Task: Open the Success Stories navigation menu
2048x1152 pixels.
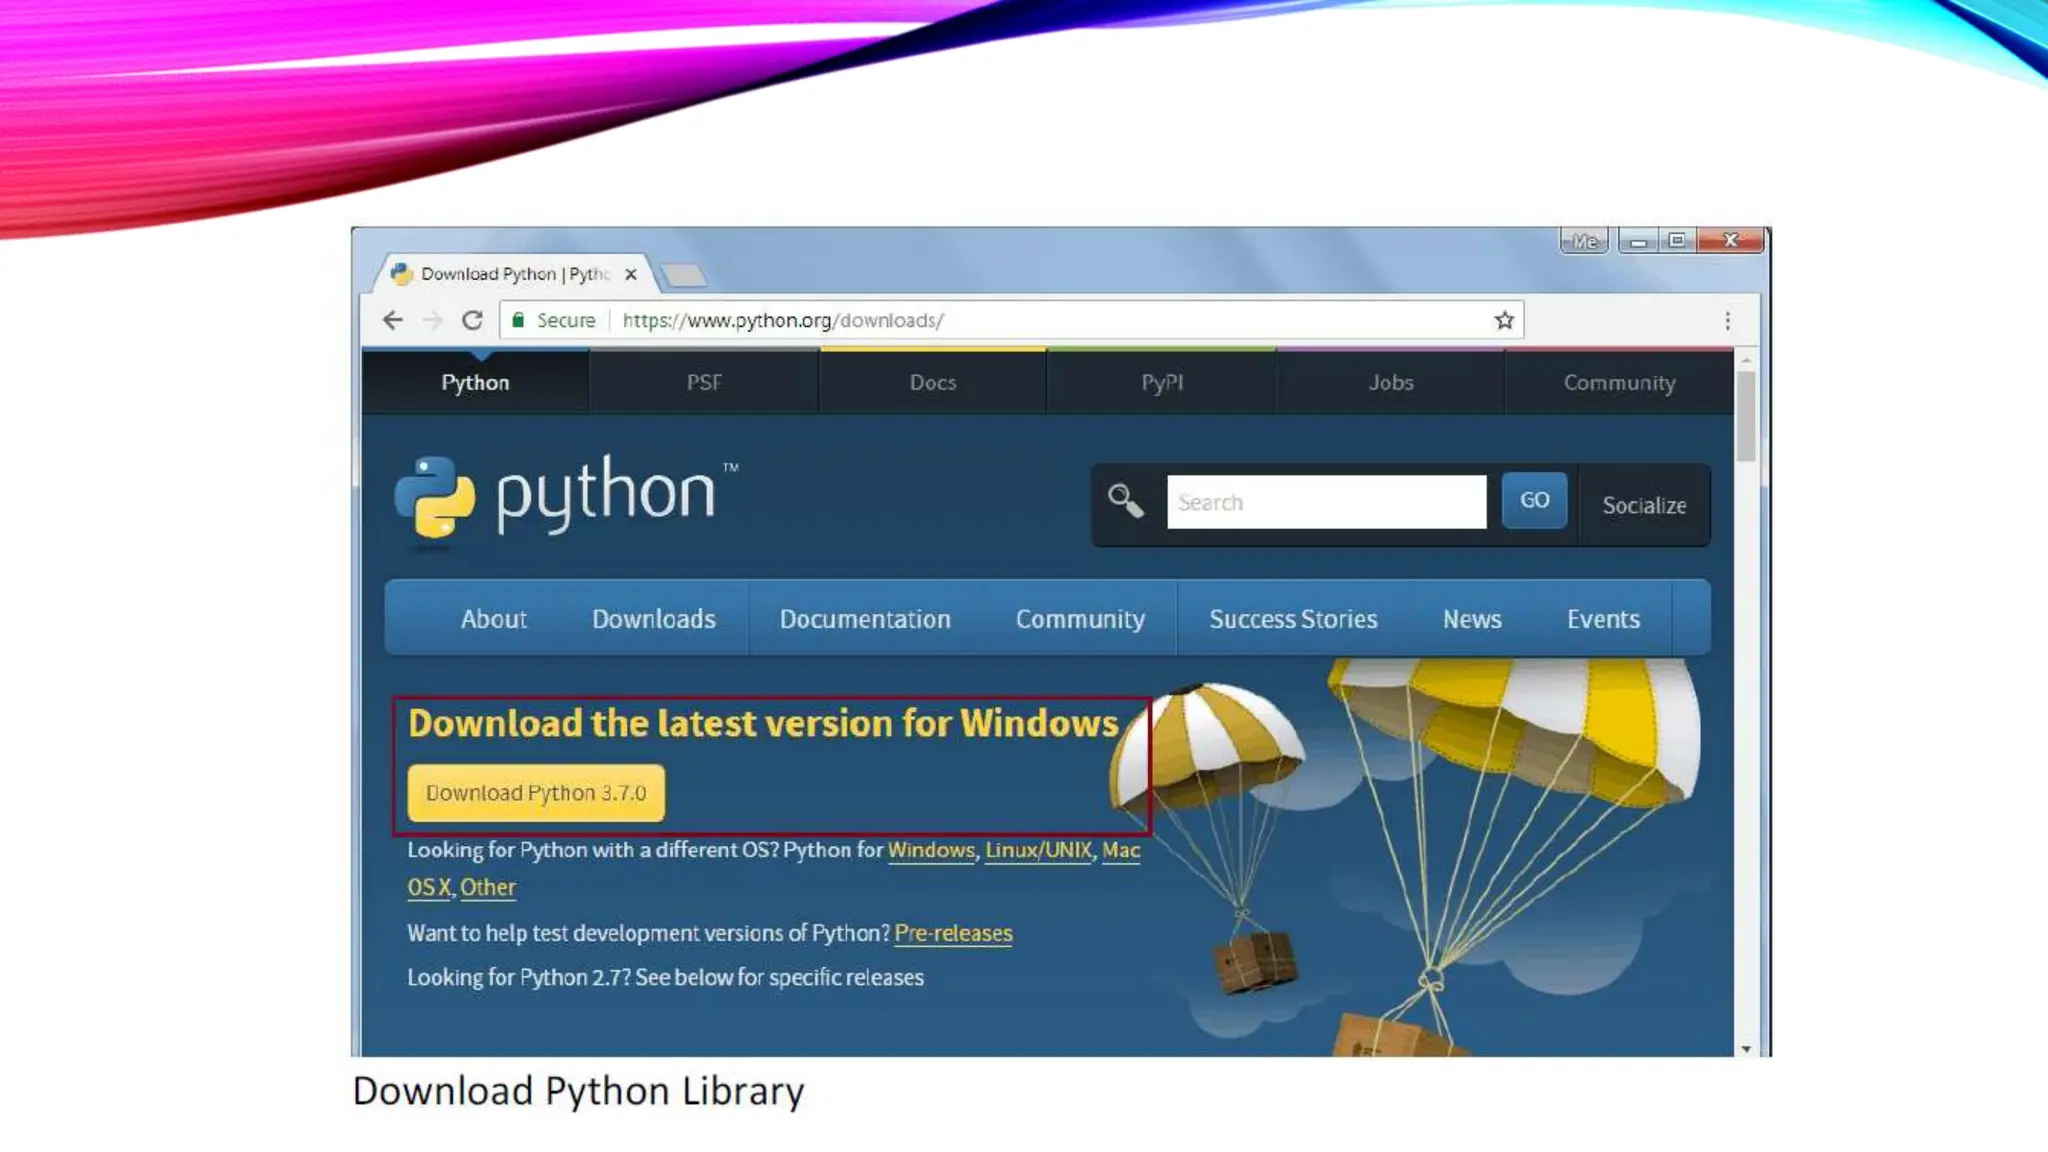Action: click(x=1293, y=619)
